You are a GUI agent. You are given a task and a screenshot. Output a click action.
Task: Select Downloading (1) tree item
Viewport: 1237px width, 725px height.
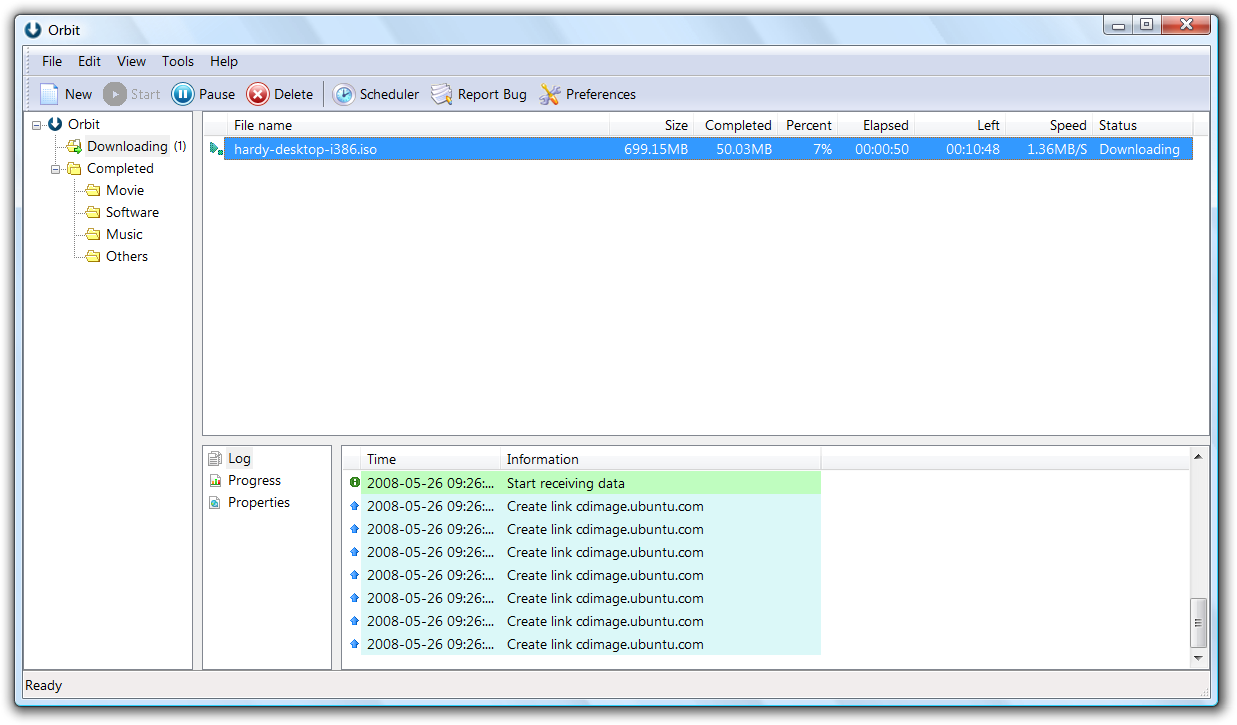(136, 146)
